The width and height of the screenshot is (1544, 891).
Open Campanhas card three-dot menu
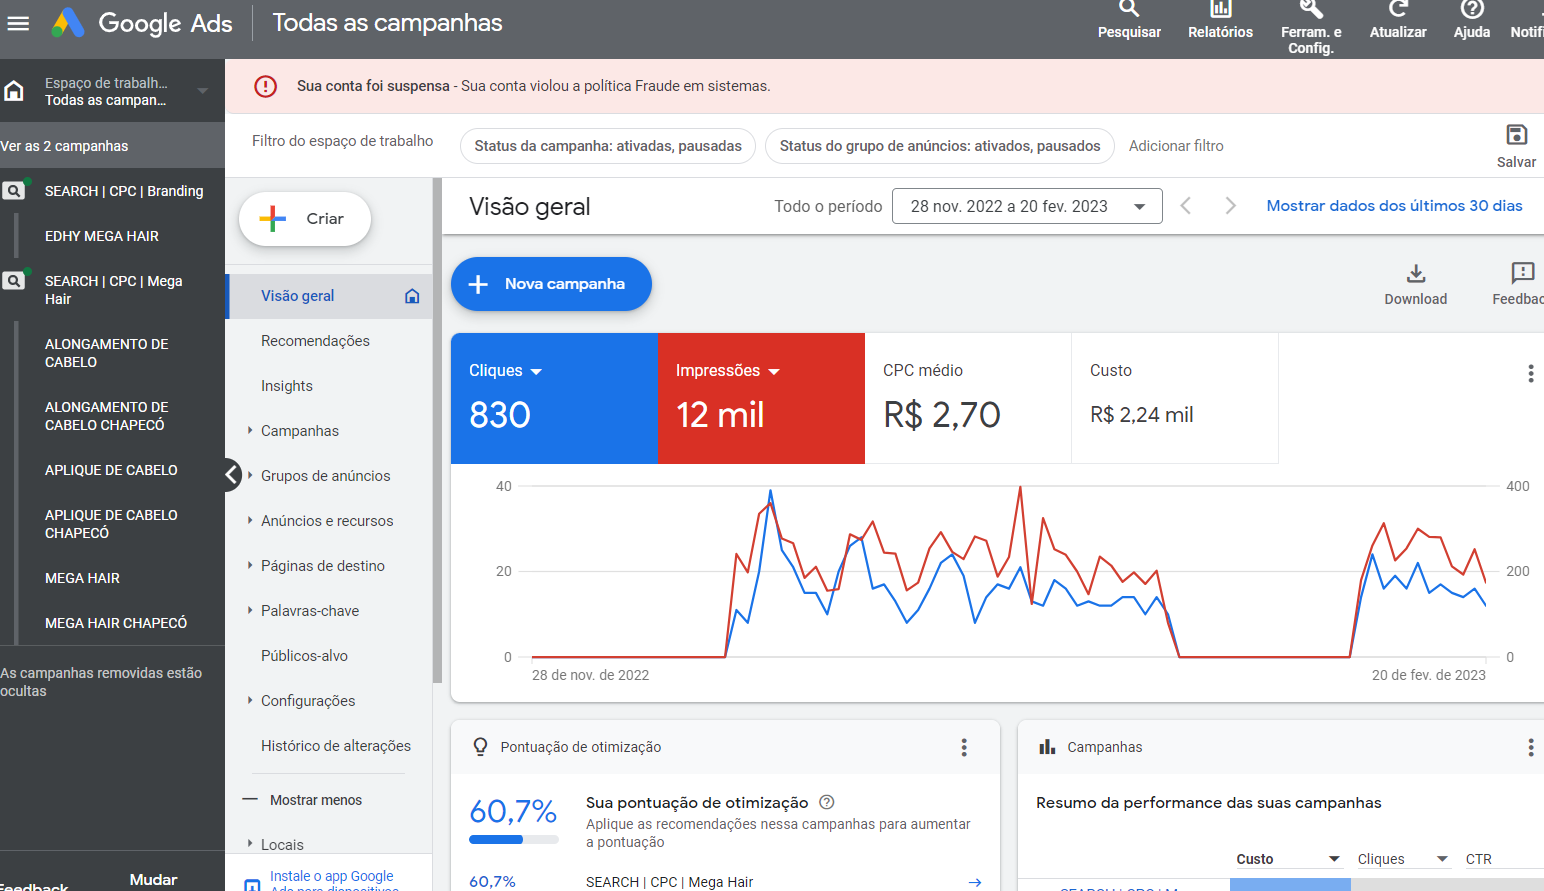[1530, 747]
